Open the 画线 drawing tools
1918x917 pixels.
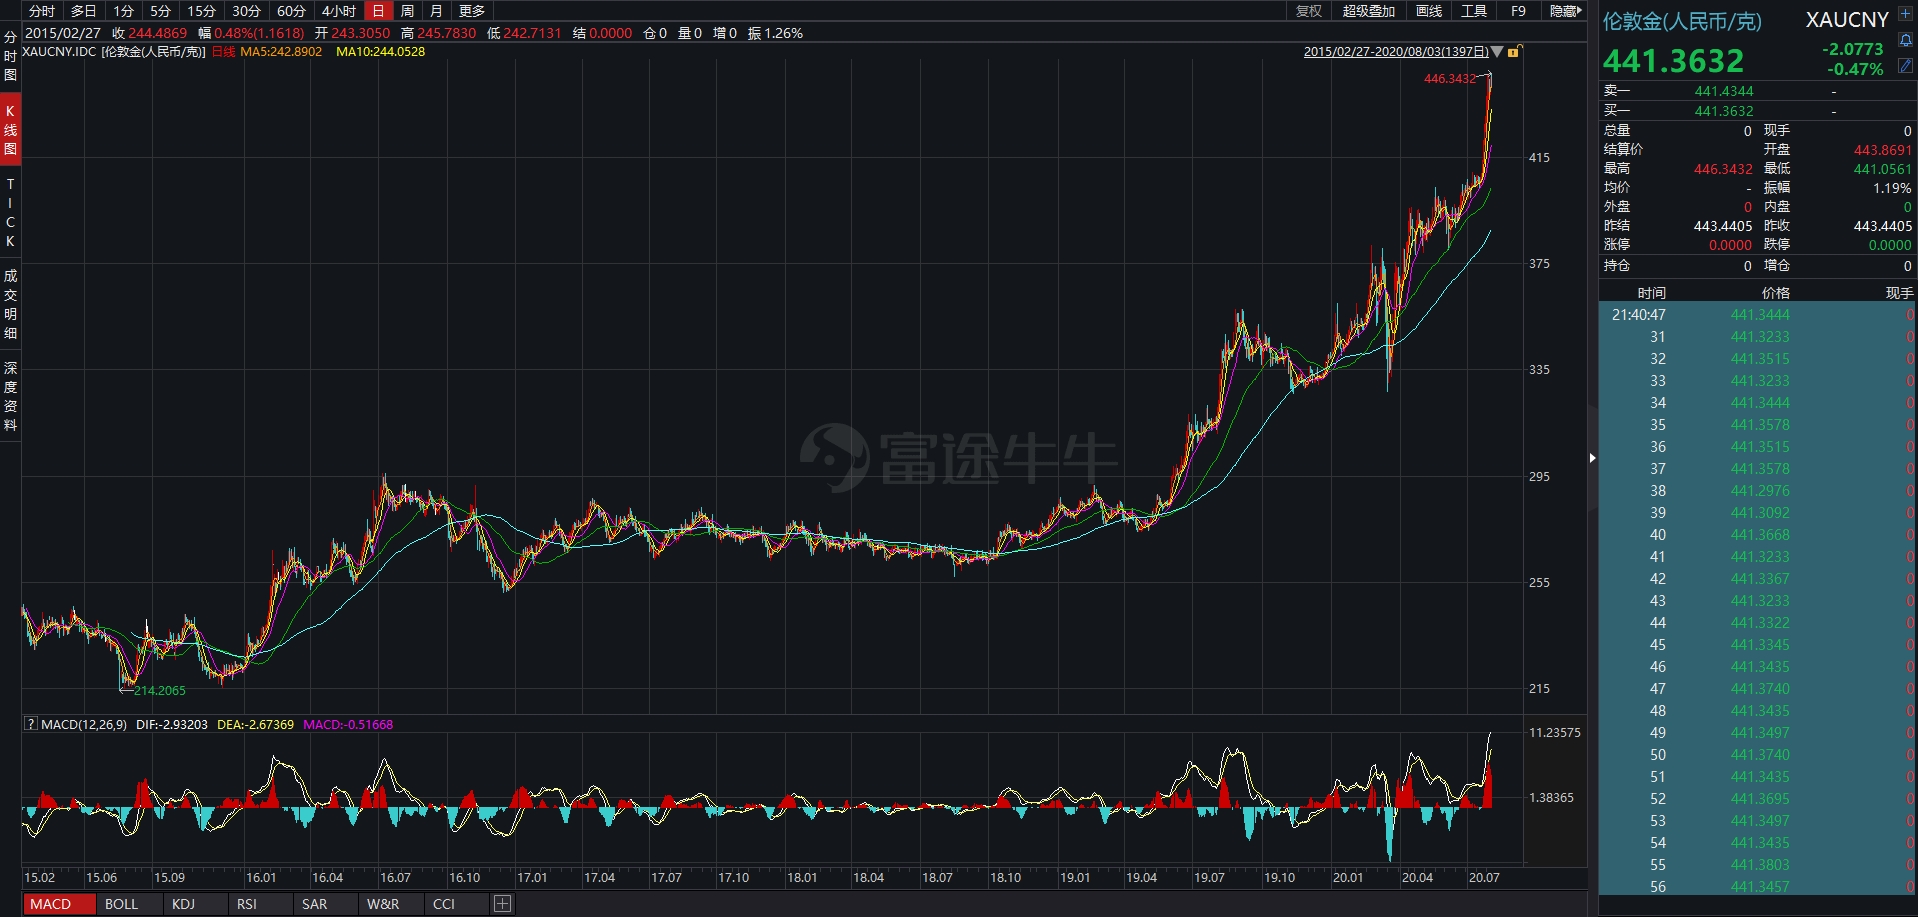pyautogui.click(x=1429, y=11)
